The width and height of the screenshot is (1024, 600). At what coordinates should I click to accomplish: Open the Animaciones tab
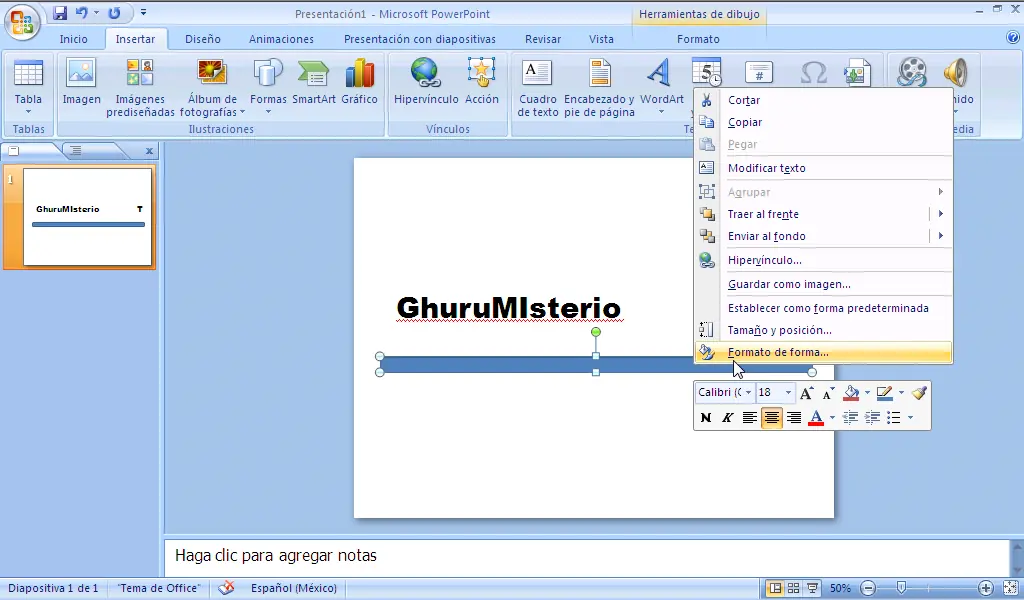click(x=281, y=39)
